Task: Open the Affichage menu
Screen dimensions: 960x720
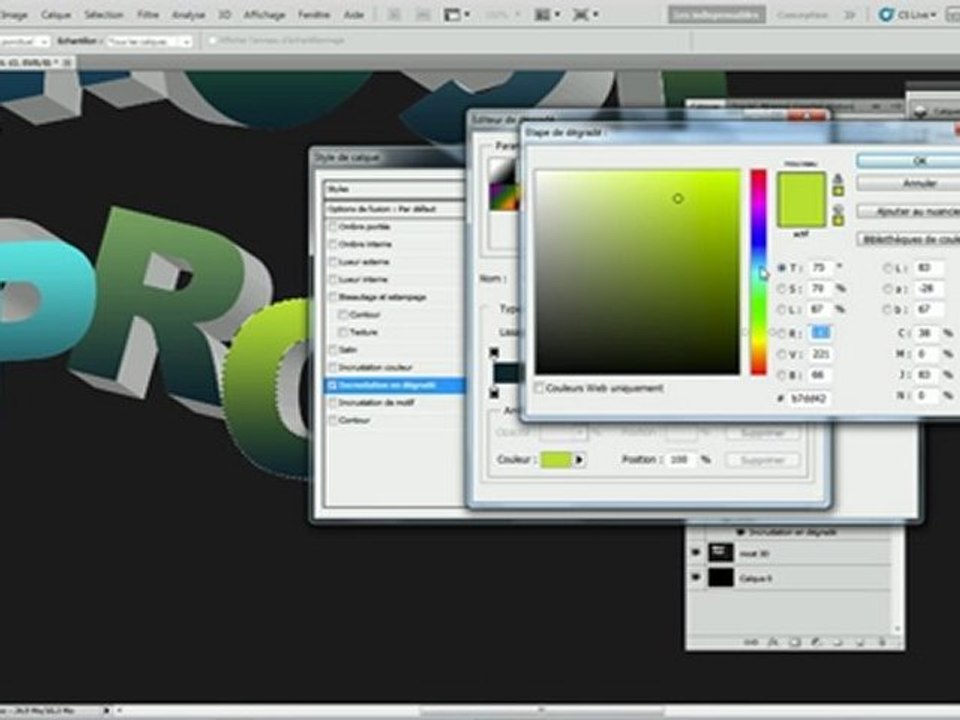Action: (x=264, y=15)
